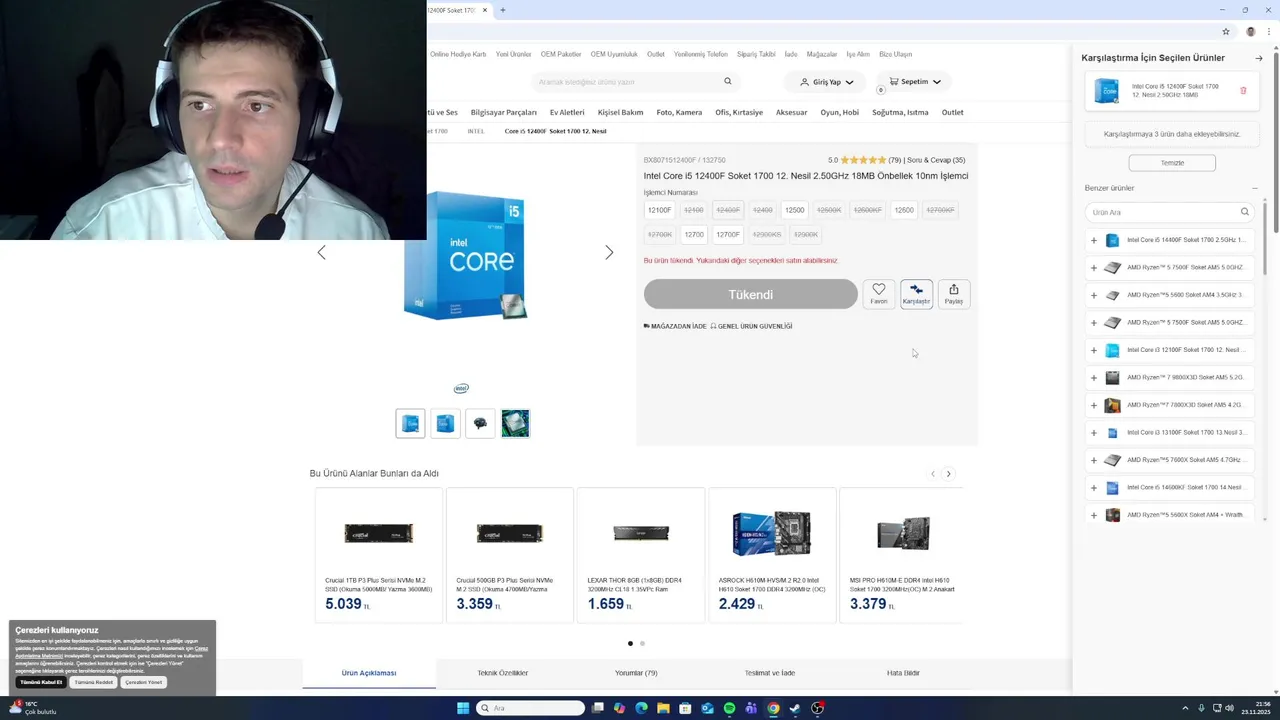The image size is (1280, 720).
Task: Go to next recommended products page
Action: pyautogui.click(x=948, y=474)
